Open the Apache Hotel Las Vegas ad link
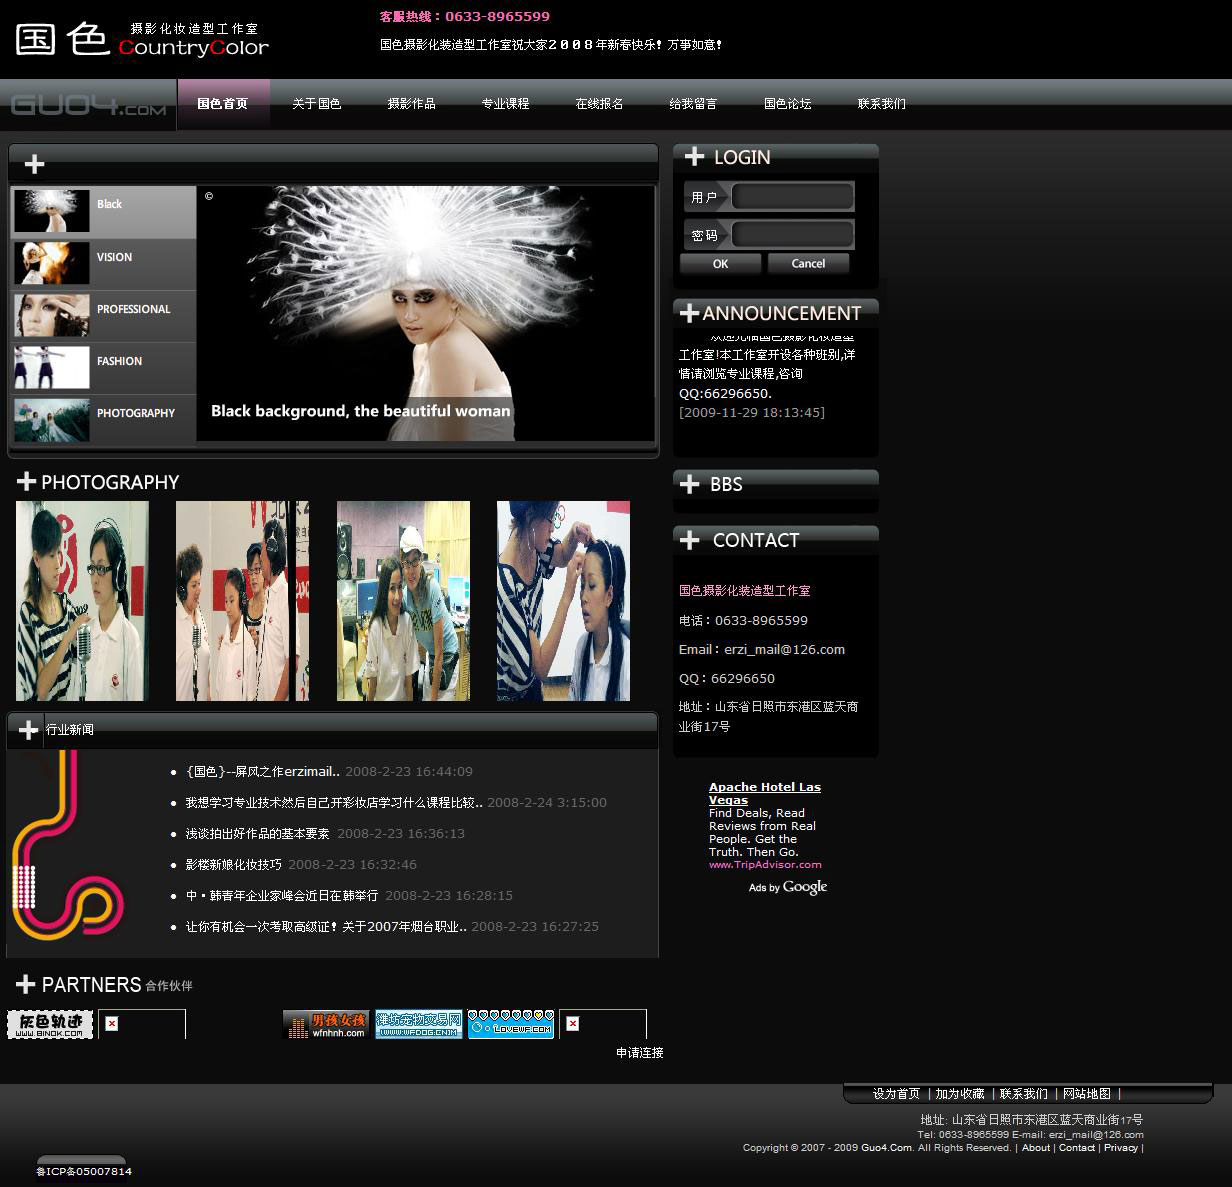Viewport: 1232px width, 1187px height. coord(764,793)
